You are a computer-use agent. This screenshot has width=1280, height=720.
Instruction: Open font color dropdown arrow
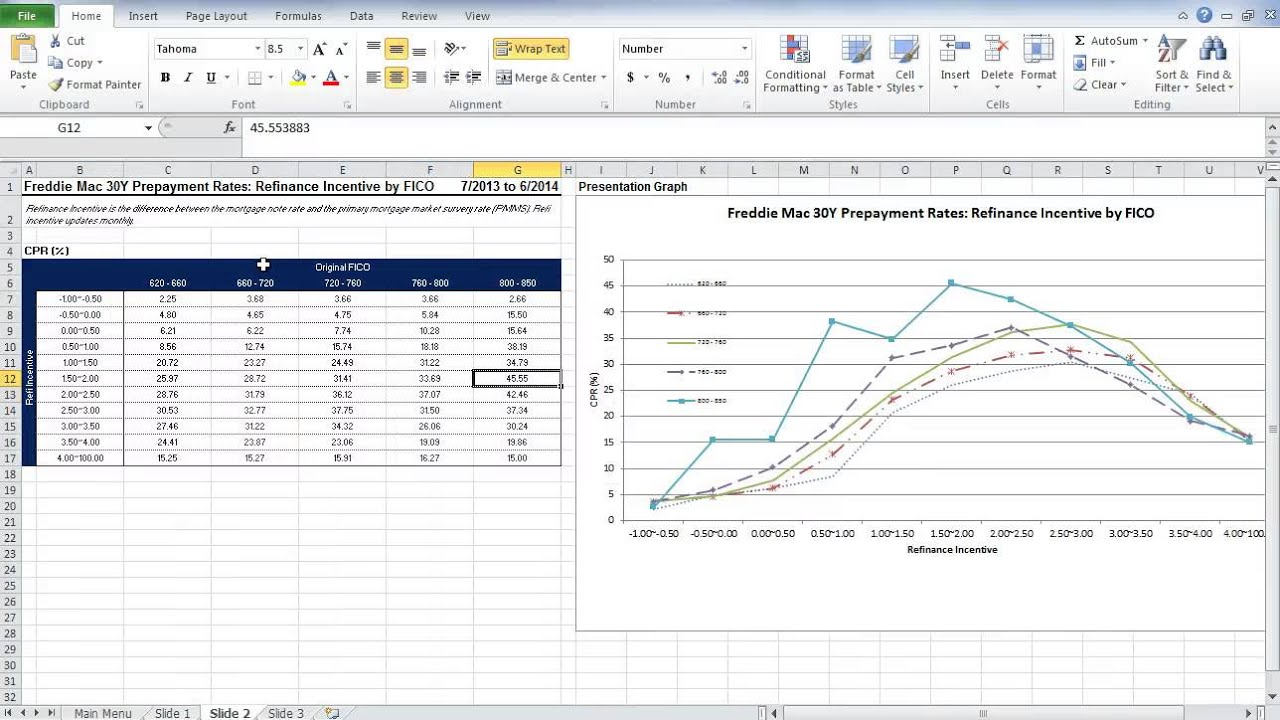click(346, 78)
